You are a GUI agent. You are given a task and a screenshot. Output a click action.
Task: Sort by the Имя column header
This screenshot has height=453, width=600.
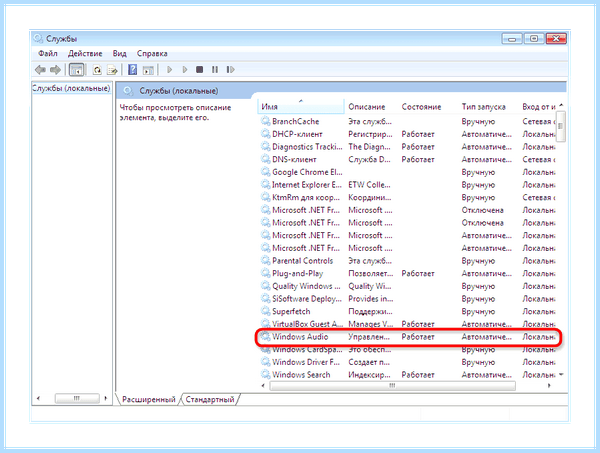coord(301,107)
